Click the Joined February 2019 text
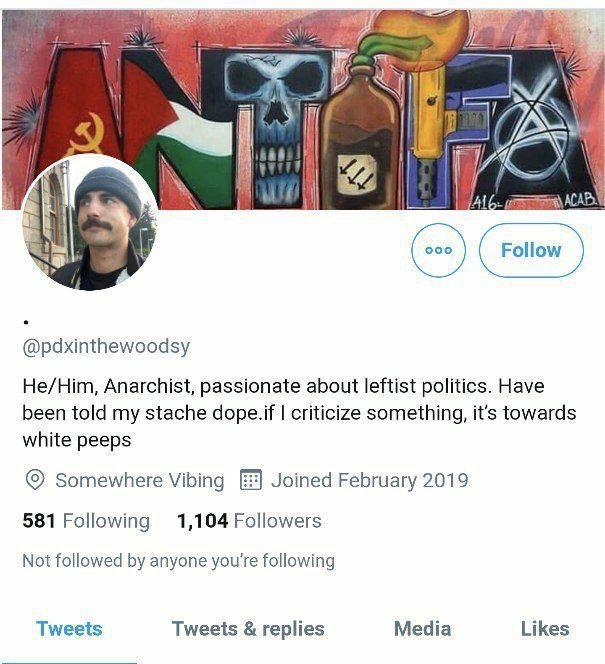 click(x=369, y=480)
